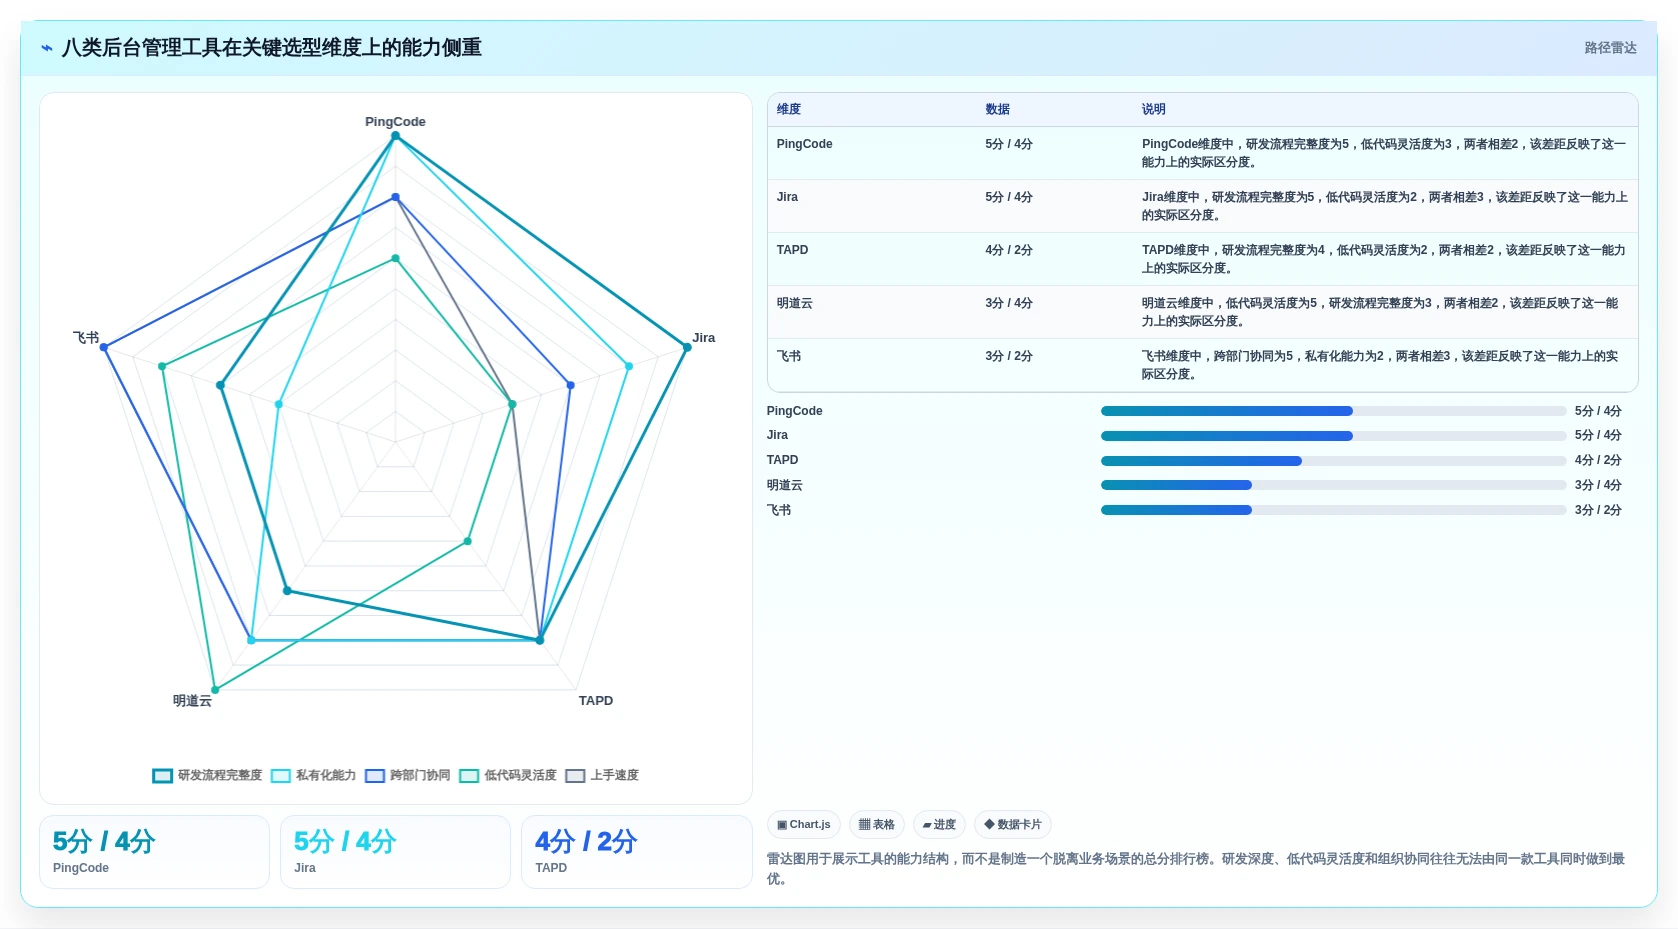Toggle the 私有化能力 legend series

(x=313, y=775)
